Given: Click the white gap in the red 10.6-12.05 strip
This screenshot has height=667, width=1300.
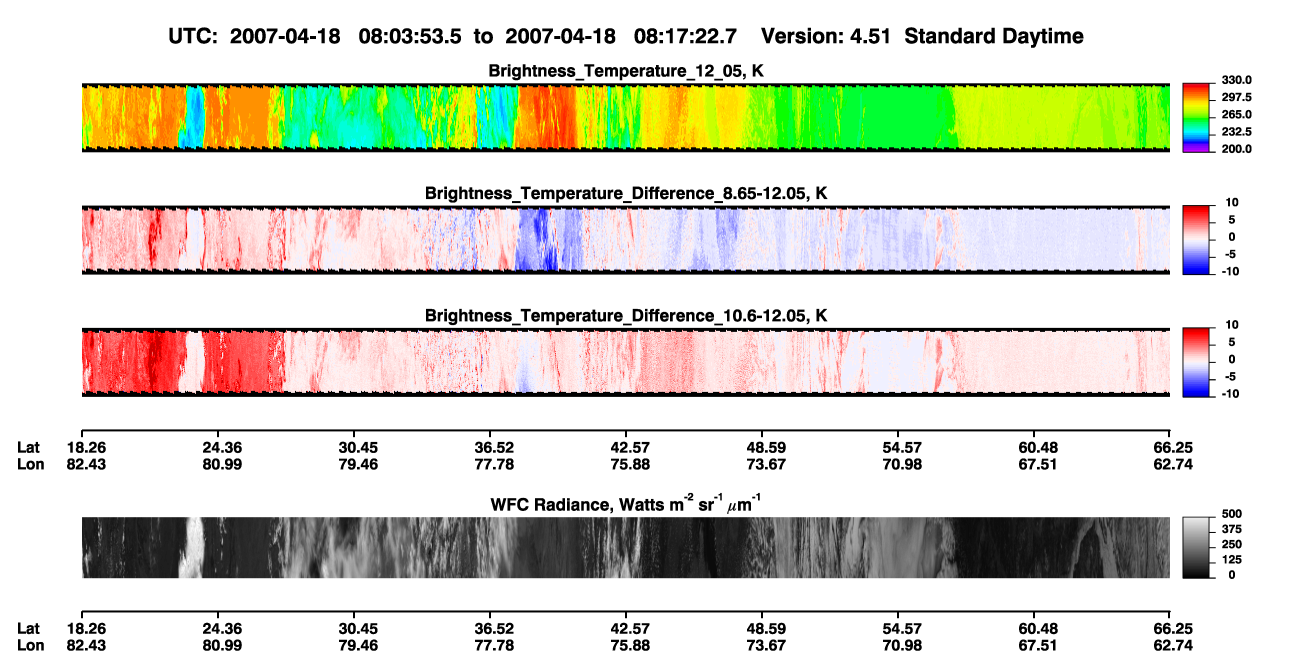Looking at the screenshot, I should click(x=195, y=362).
